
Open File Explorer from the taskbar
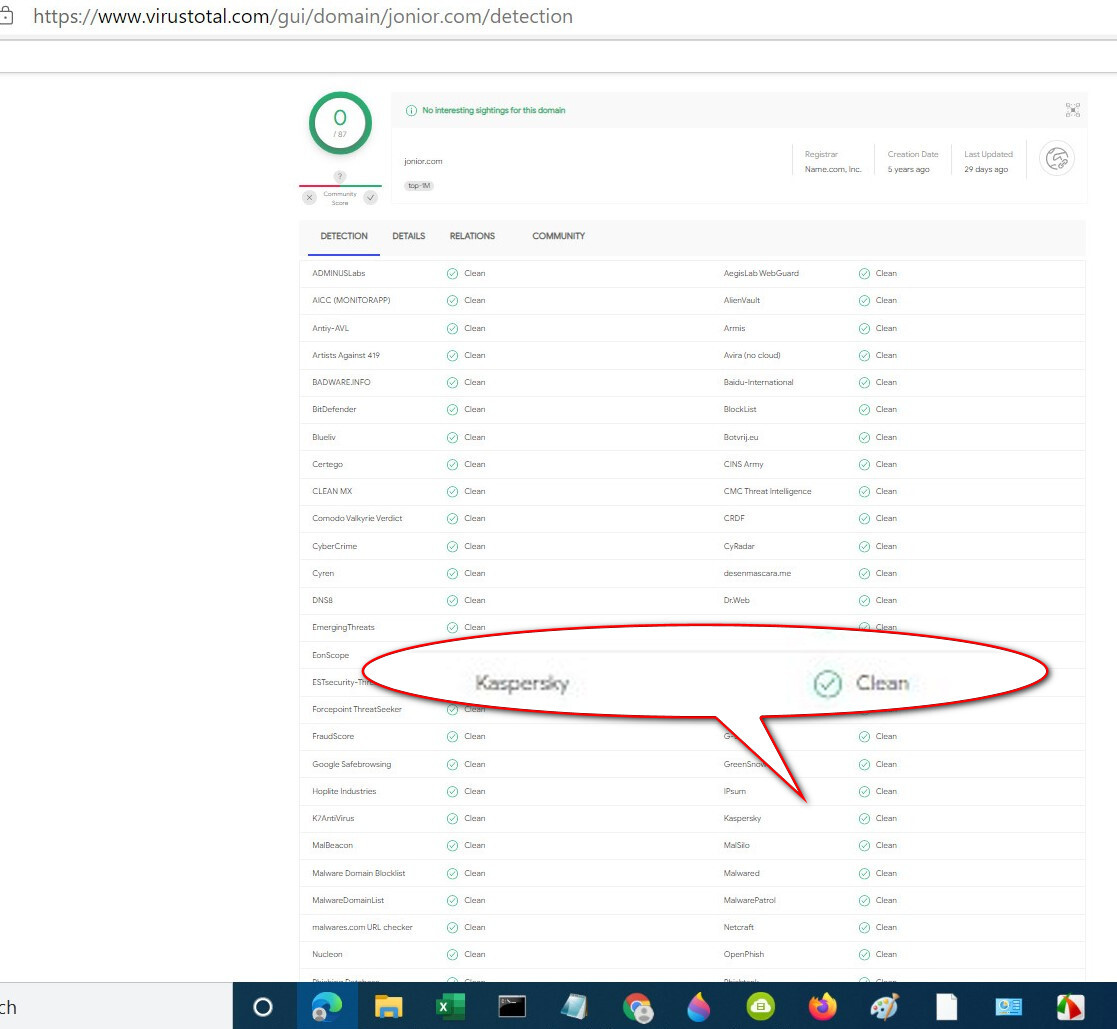pyautogui.click(x=388, y=1006)
